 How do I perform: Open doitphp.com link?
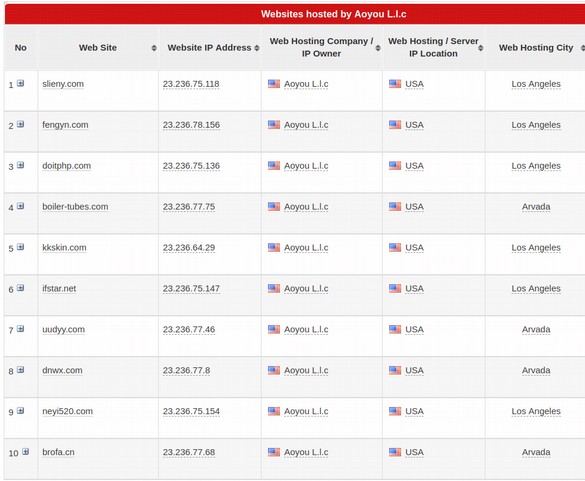66,166
